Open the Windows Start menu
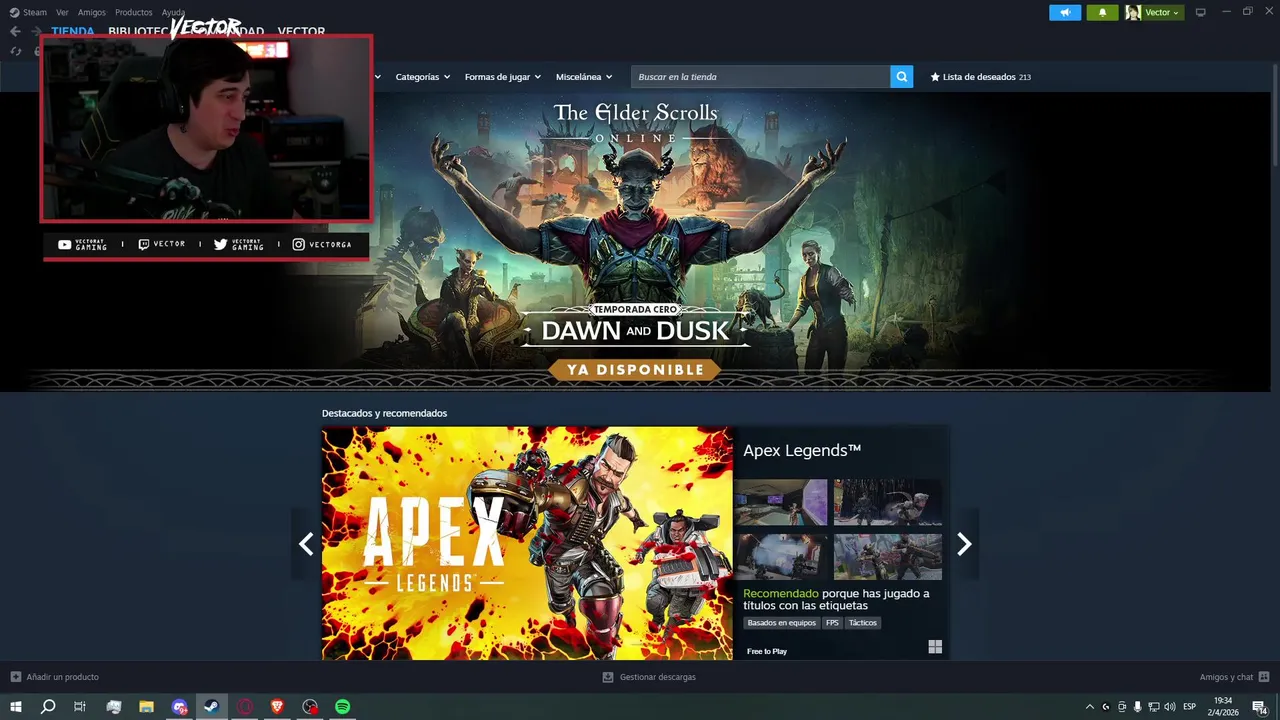The image size is (1280, 720). coord(15,707)
